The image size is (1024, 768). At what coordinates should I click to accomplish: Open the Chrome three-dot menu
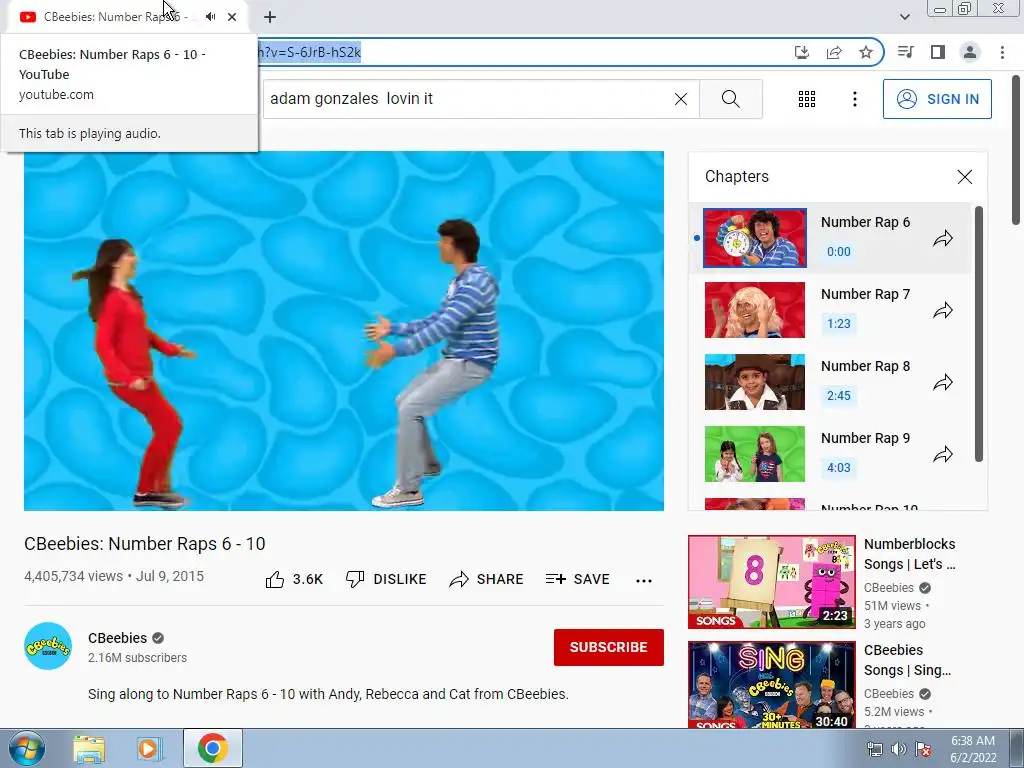pos(1002,52)
